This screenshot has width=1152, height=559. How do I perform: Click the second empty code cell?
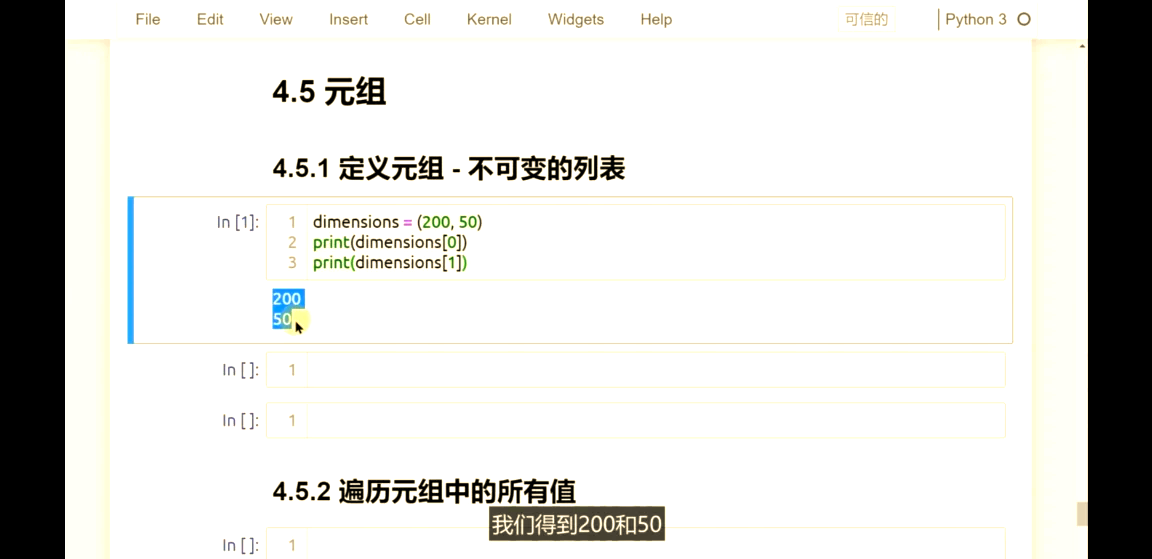pyautogui.click(x=635, y=420)
